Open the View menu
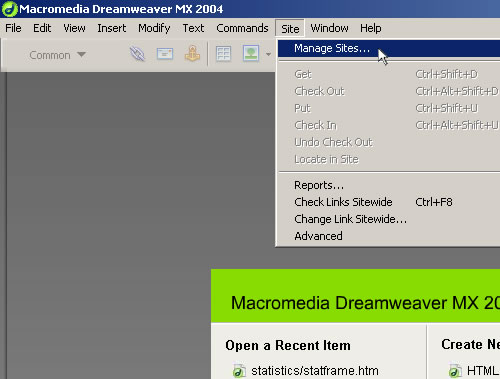 point(74,28)
